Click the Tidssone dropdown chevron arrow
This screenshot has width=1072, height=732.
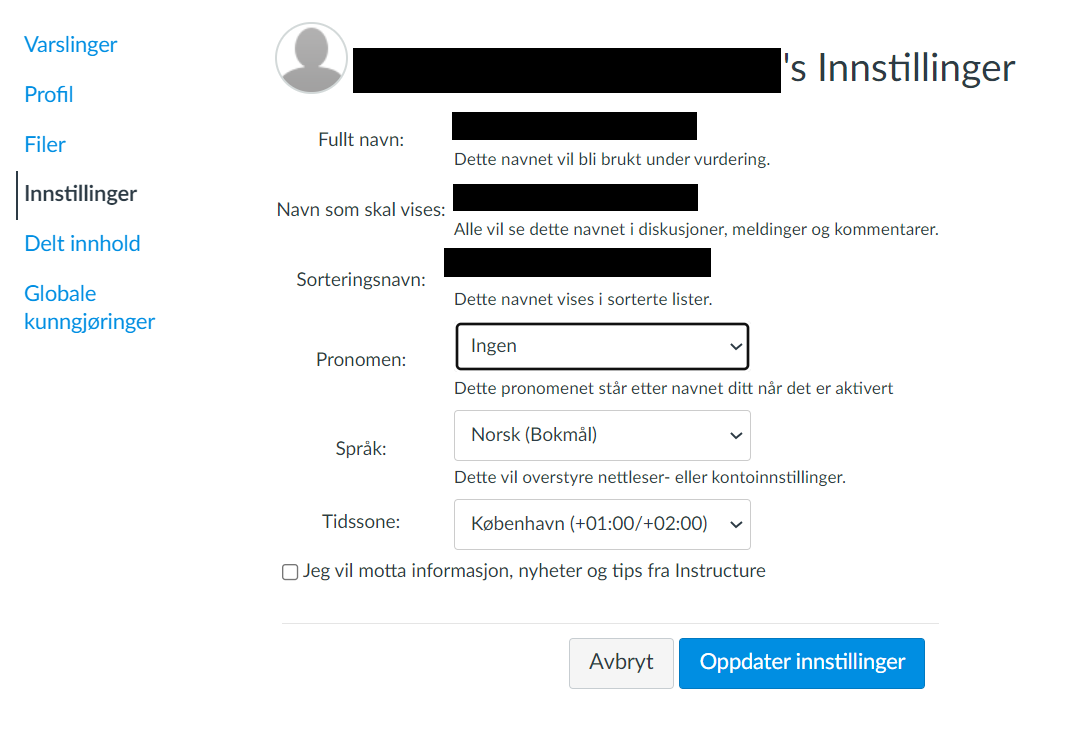[x=736, y=524]
